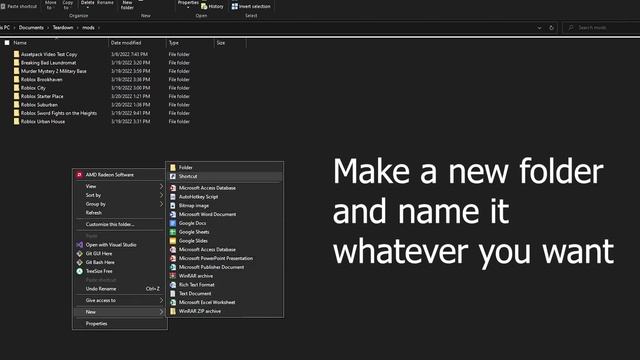
Task: Click the refresh icon beside the address bar
Action: tap(551, 28)
